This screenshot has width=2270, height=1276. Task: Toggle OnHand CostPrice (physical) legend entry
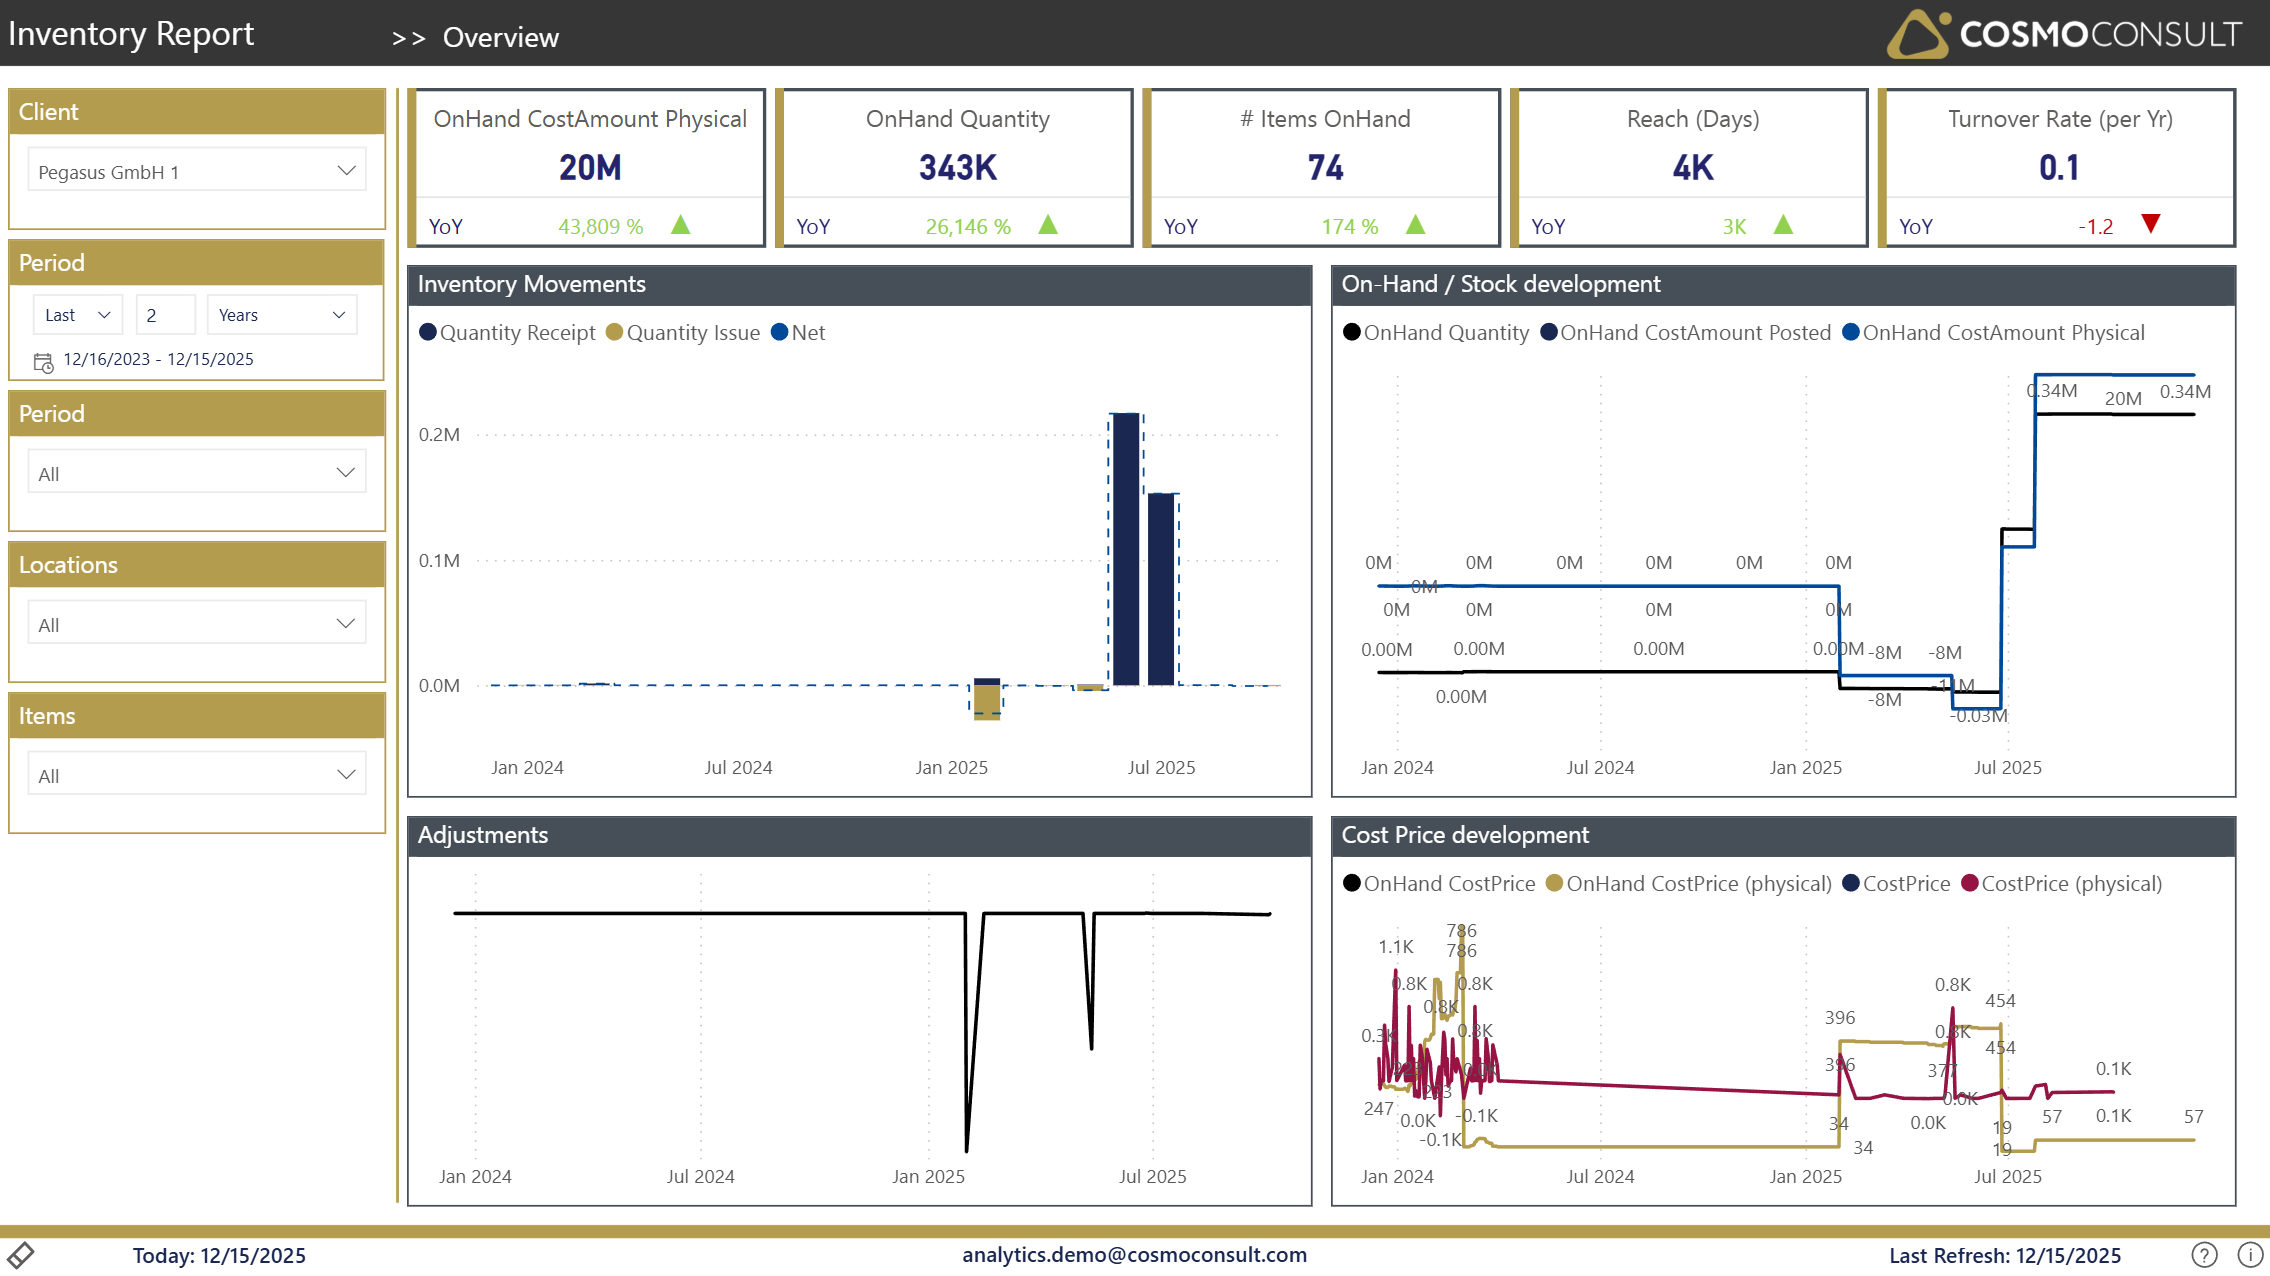pos(1688,884)
